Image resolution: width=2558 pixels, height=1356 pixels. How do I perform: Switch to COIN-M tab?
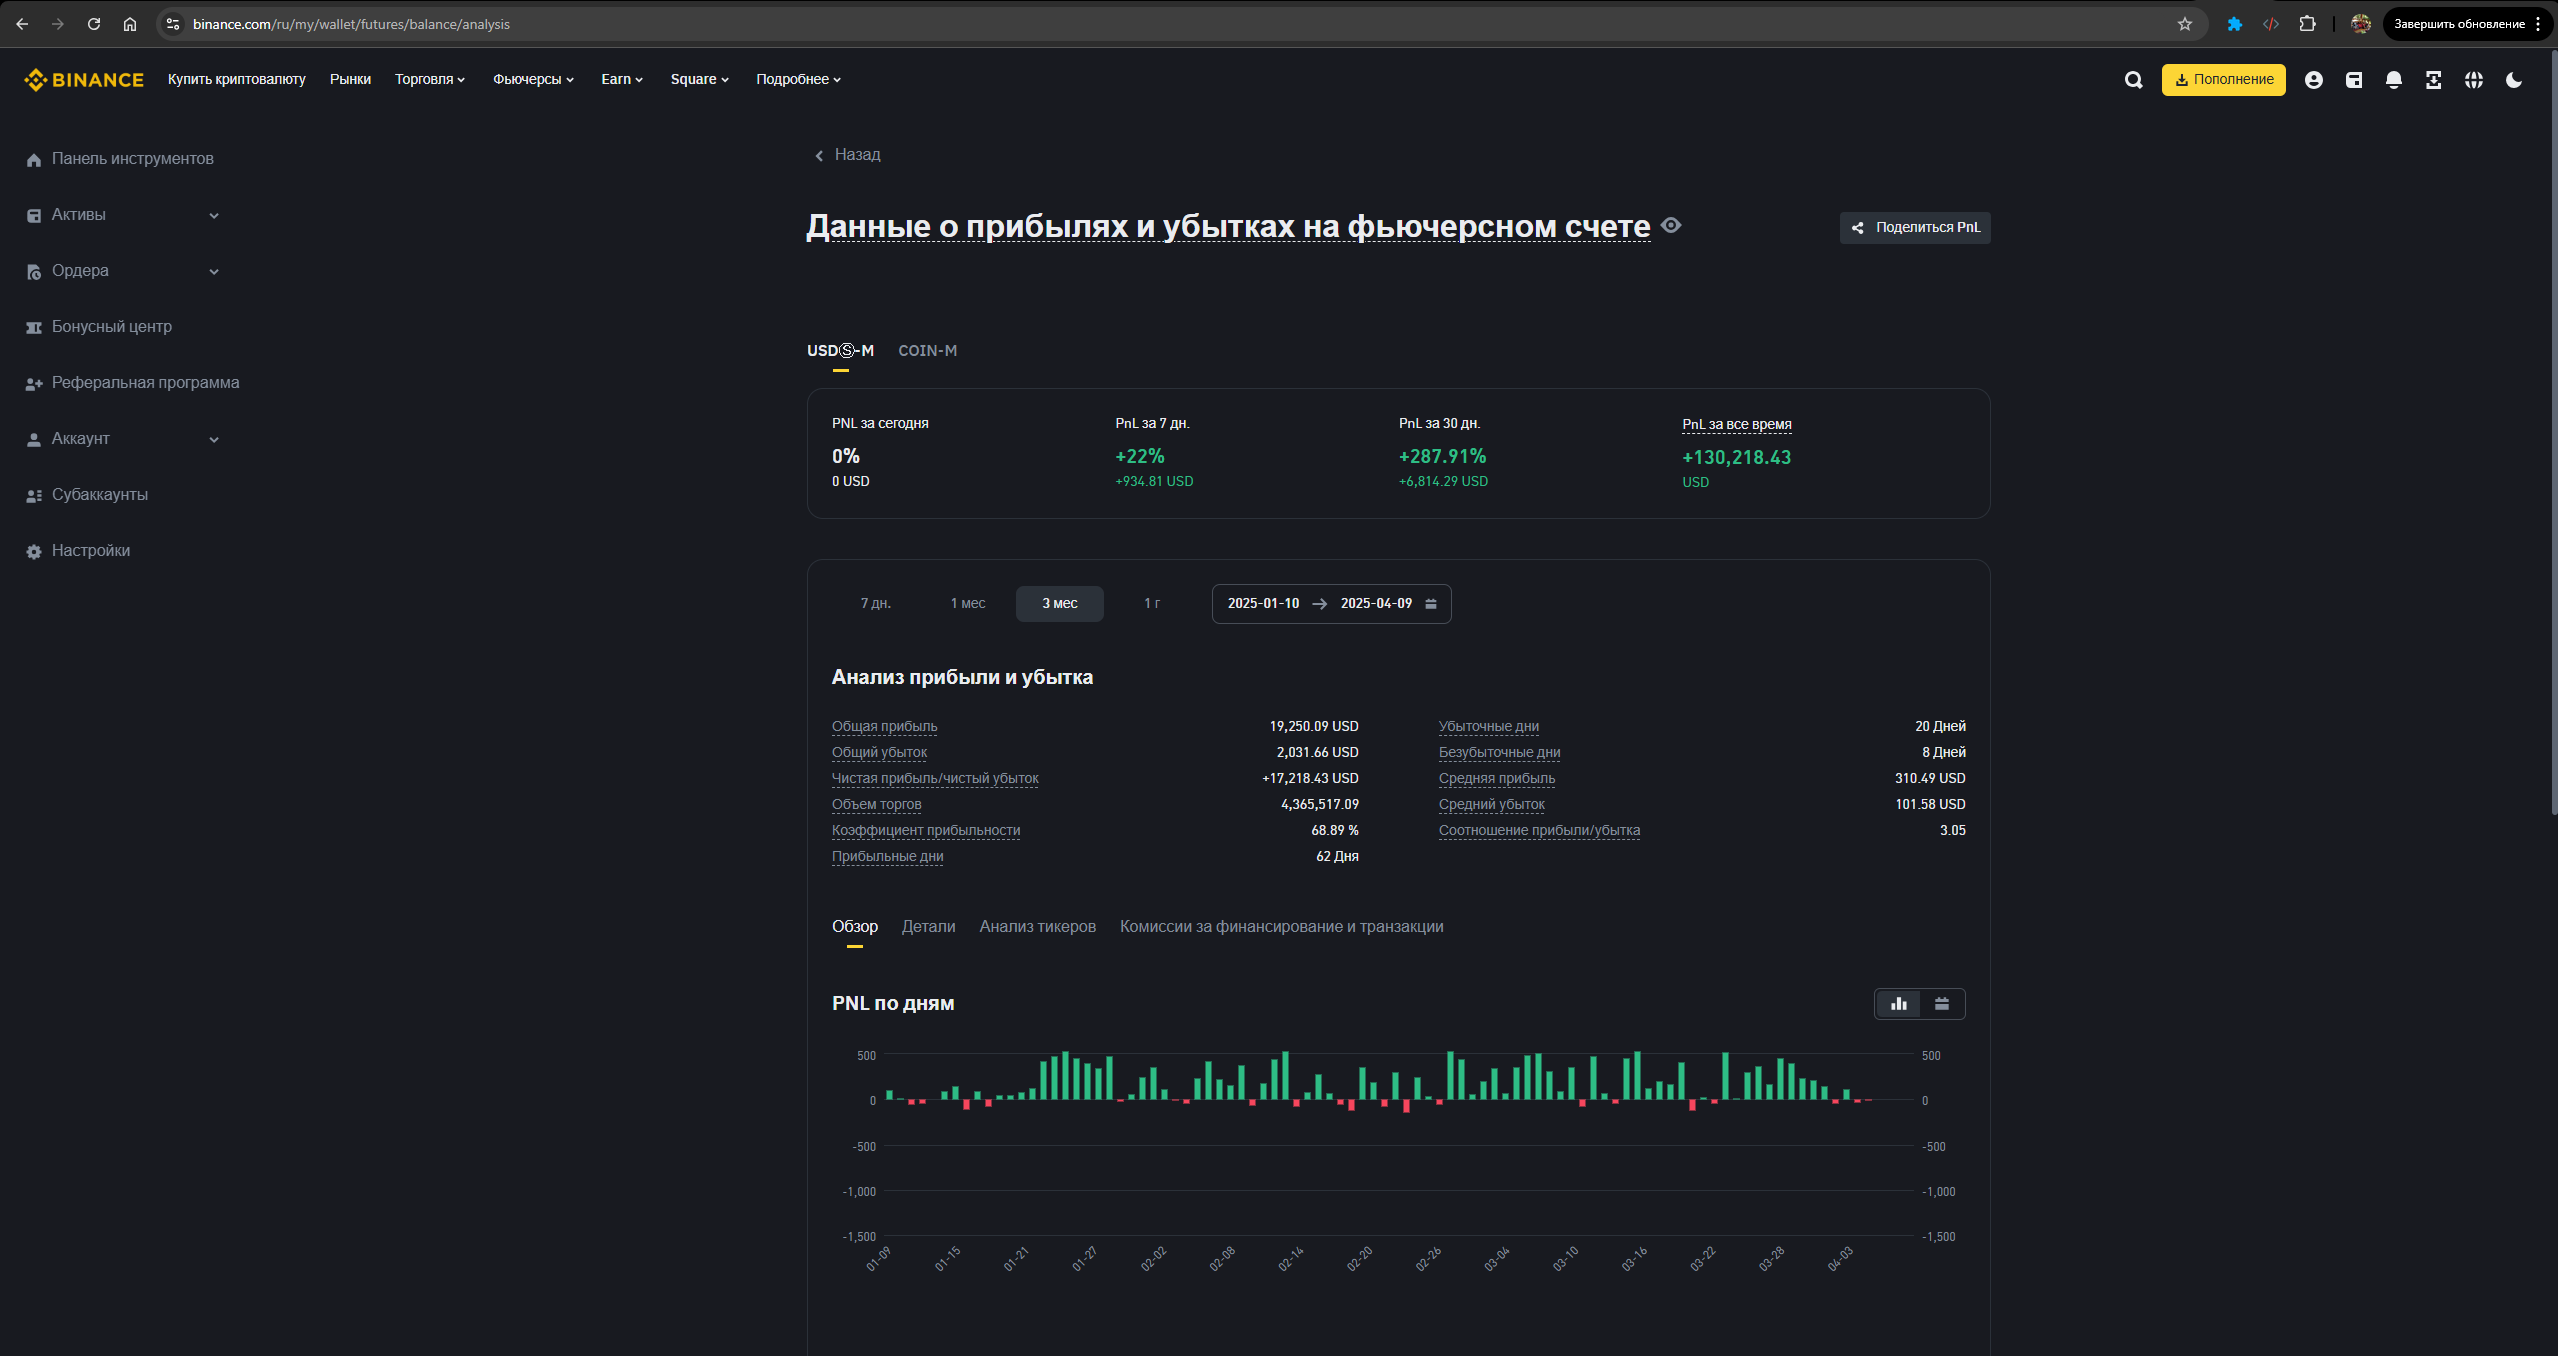[x=927, y=351]
